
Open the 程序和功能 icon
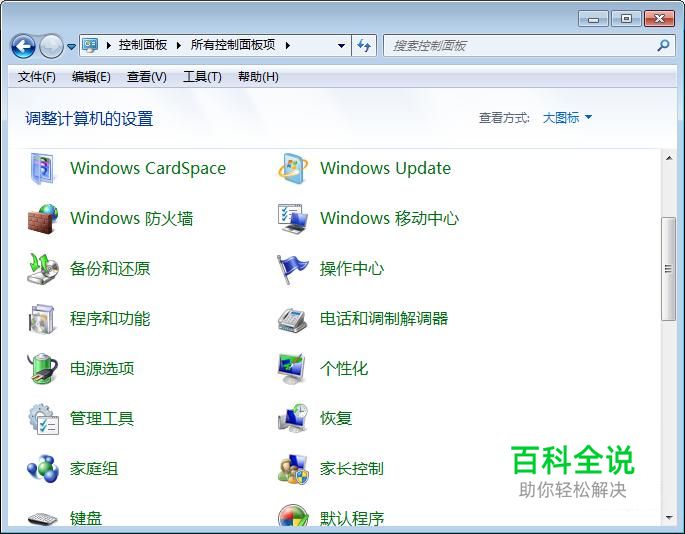42,319
